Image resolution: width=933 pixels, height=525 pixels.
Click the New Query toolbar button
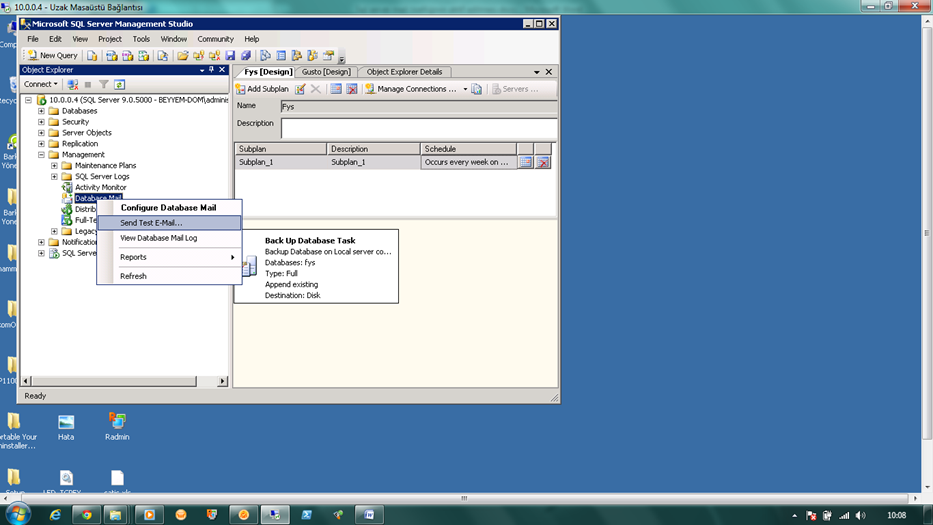[52, 55]
